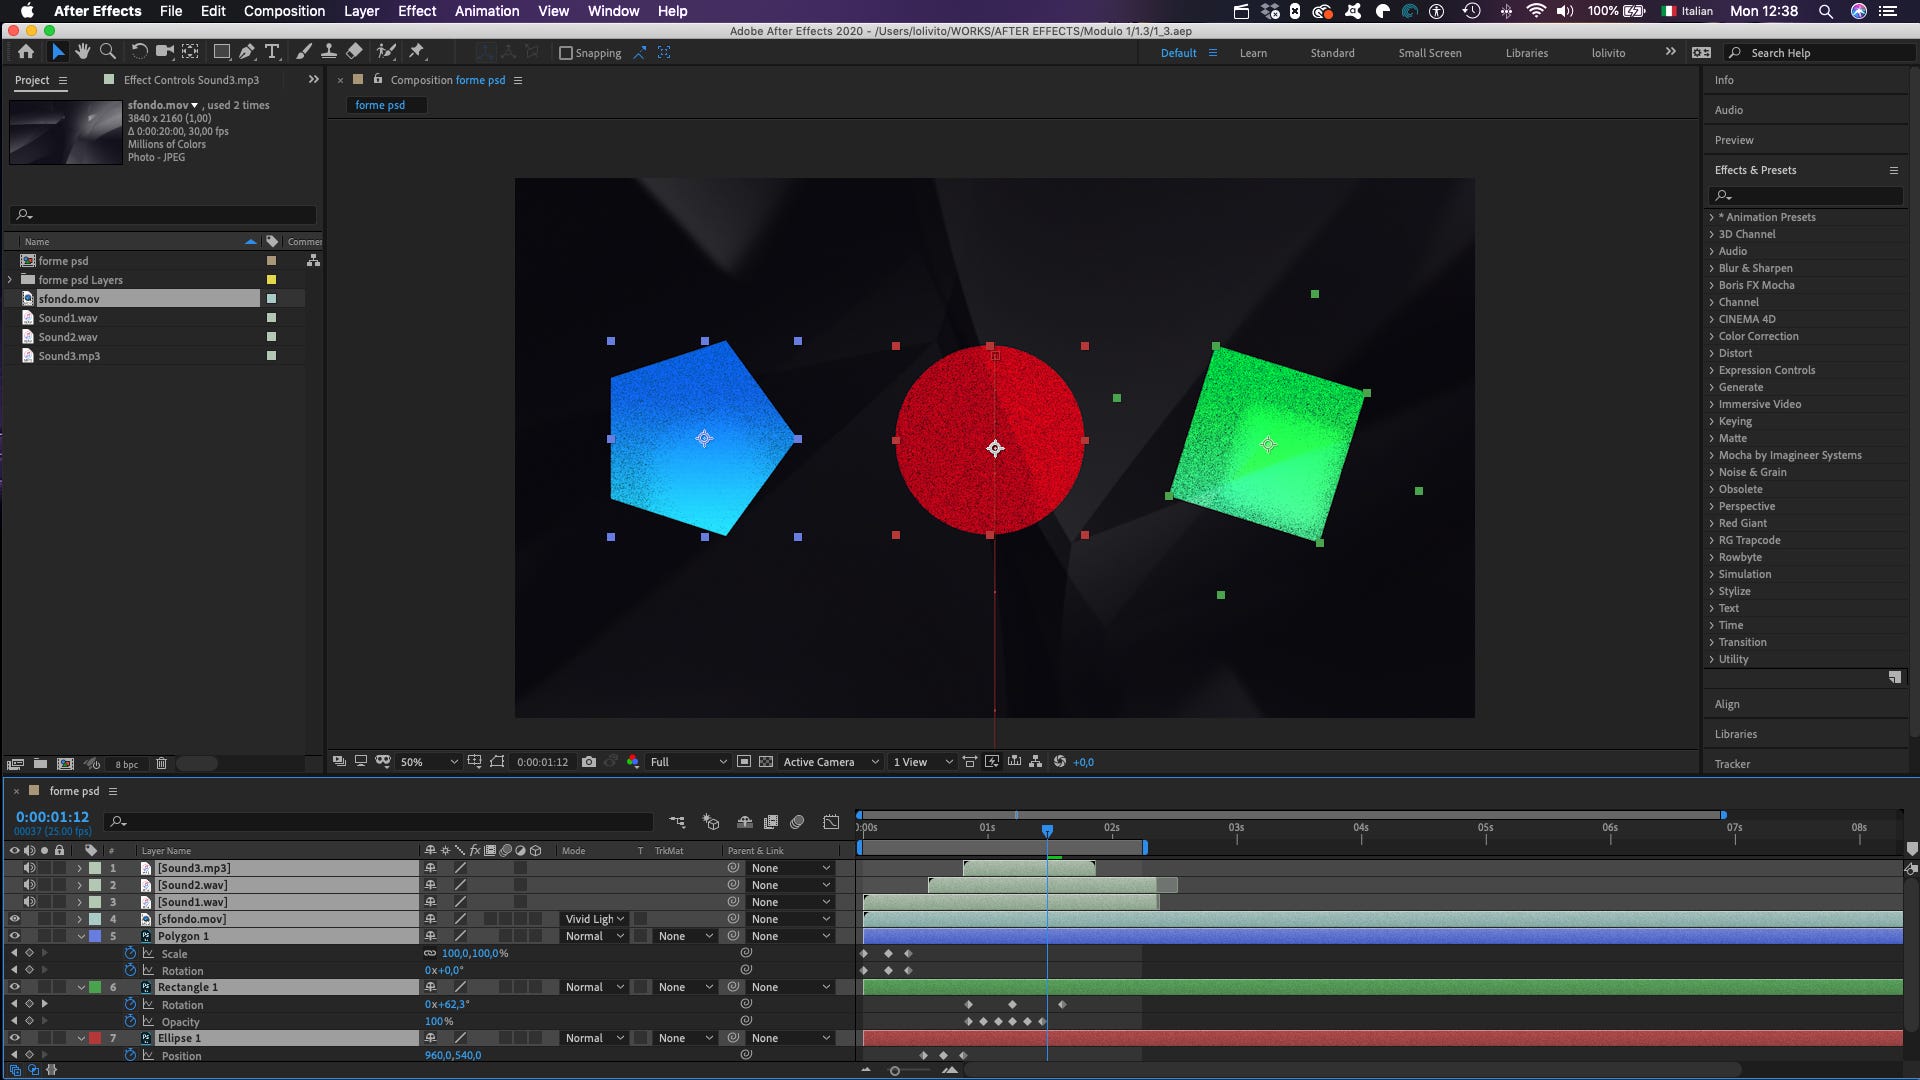Select the Zoom tool in toolbar

[107, 52]
